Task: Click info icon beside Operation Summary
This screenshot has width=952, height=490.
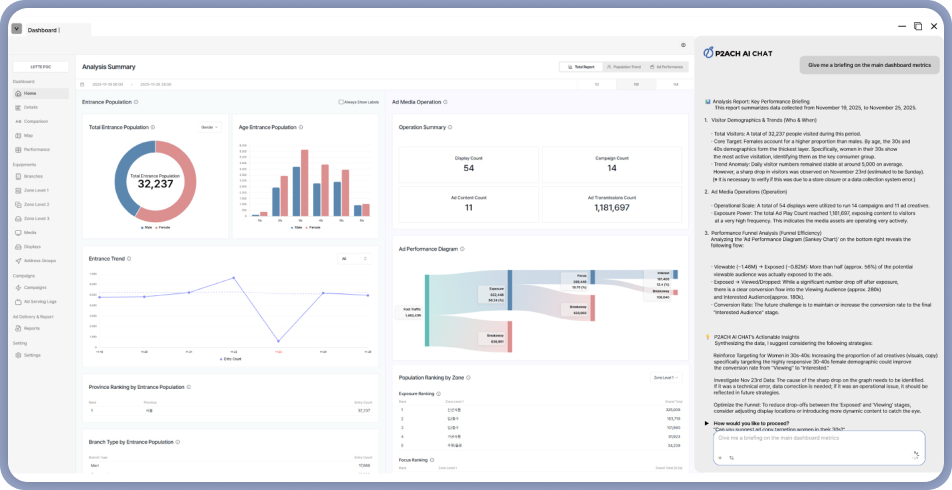Action: click(451, 128)
